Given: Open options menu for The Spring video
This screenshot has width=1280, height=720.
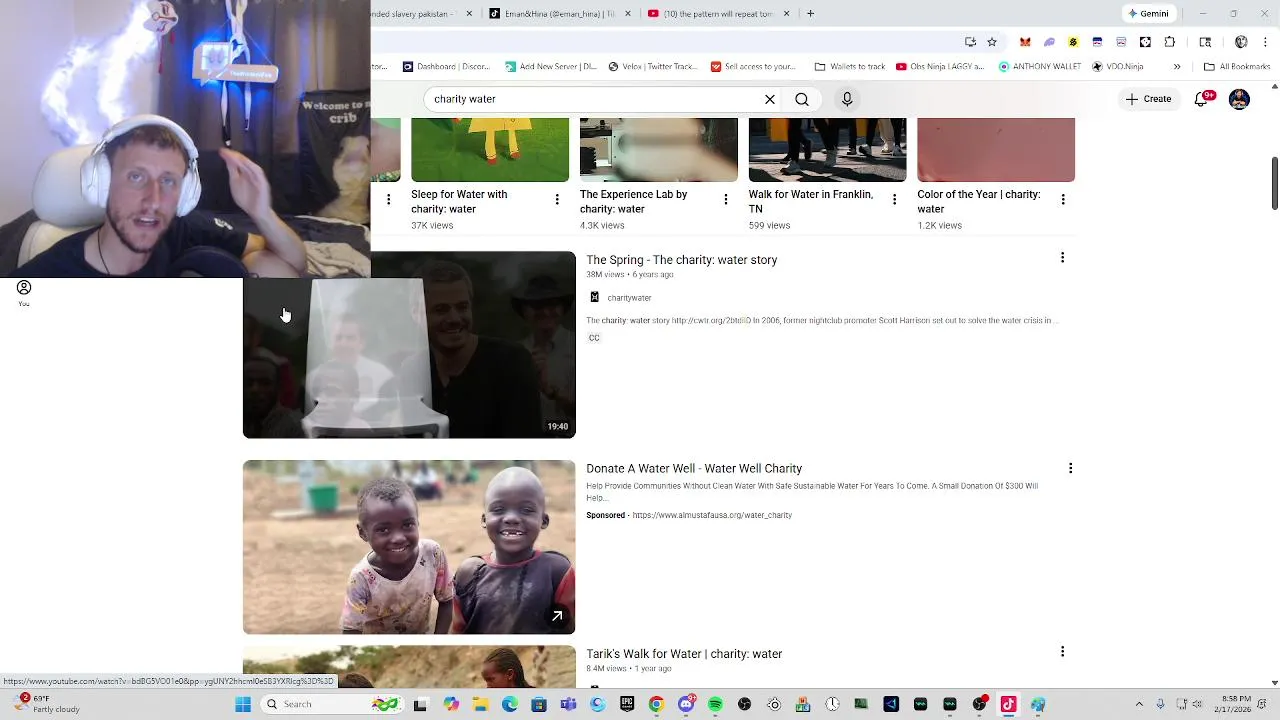Looking at the screenshot, I should (1062, 258).
